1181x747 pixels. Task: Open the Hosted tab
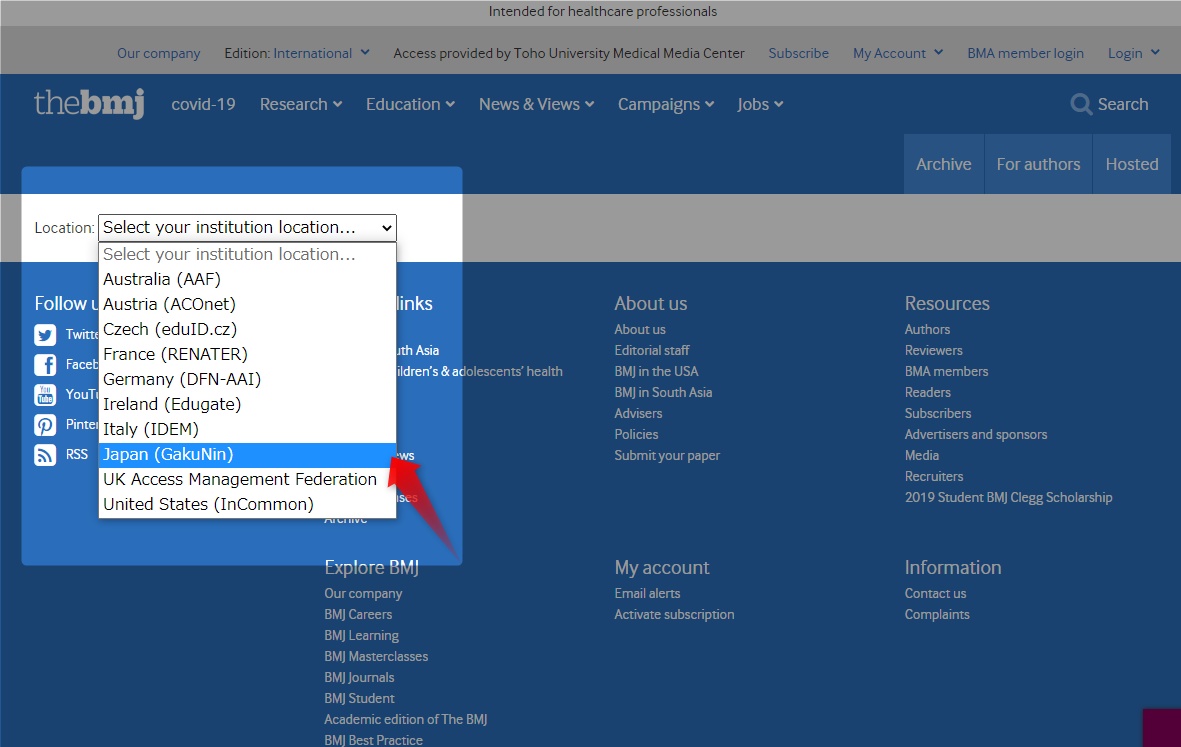point(1132,164)
